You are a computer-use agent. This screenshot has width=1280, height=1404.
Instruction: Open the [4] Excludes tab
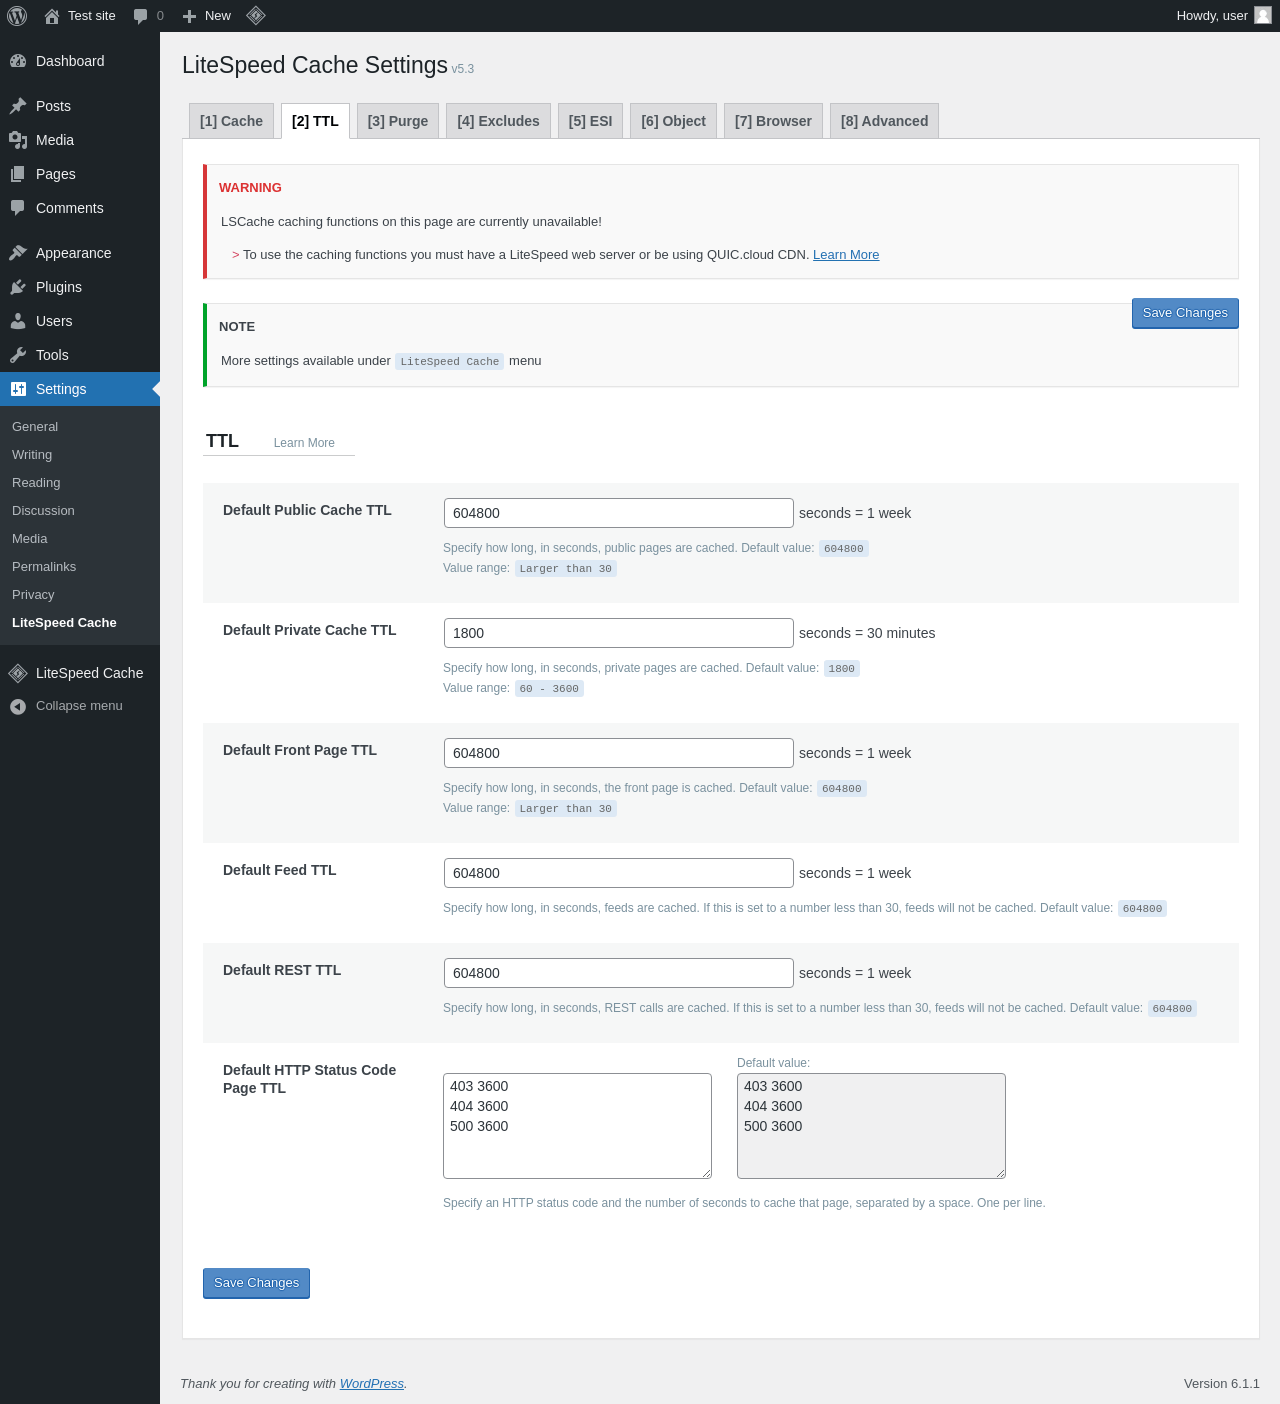(x=498, y=121)
